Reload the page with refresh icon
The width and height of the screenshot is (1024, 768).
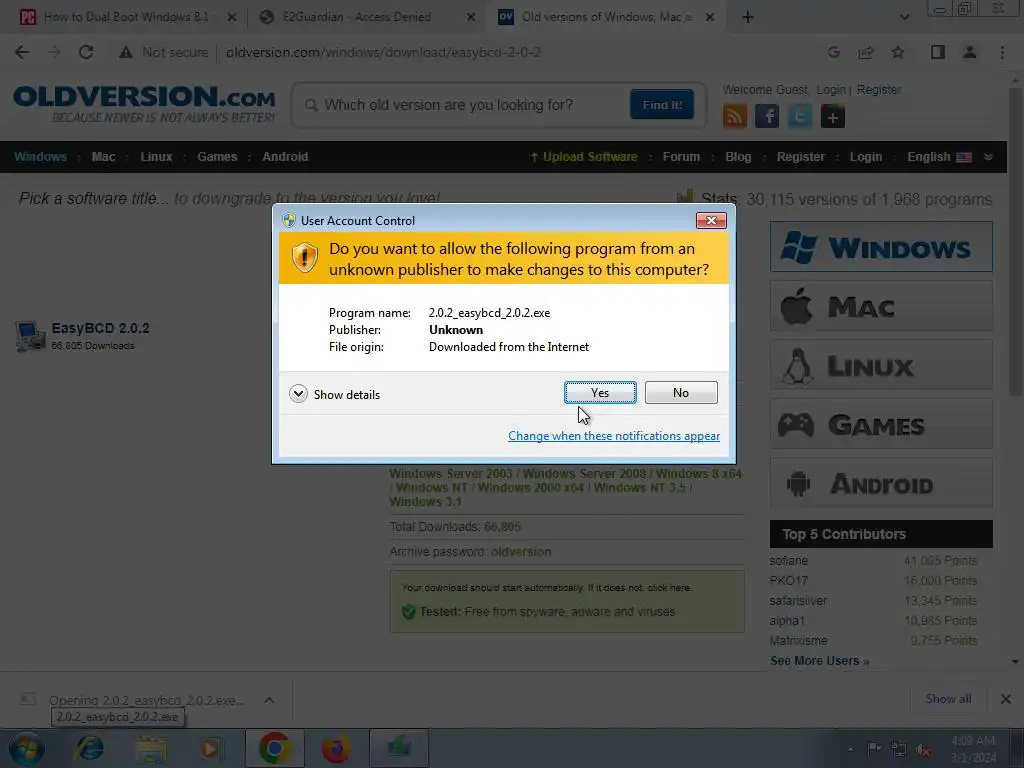tap(86, 52)
